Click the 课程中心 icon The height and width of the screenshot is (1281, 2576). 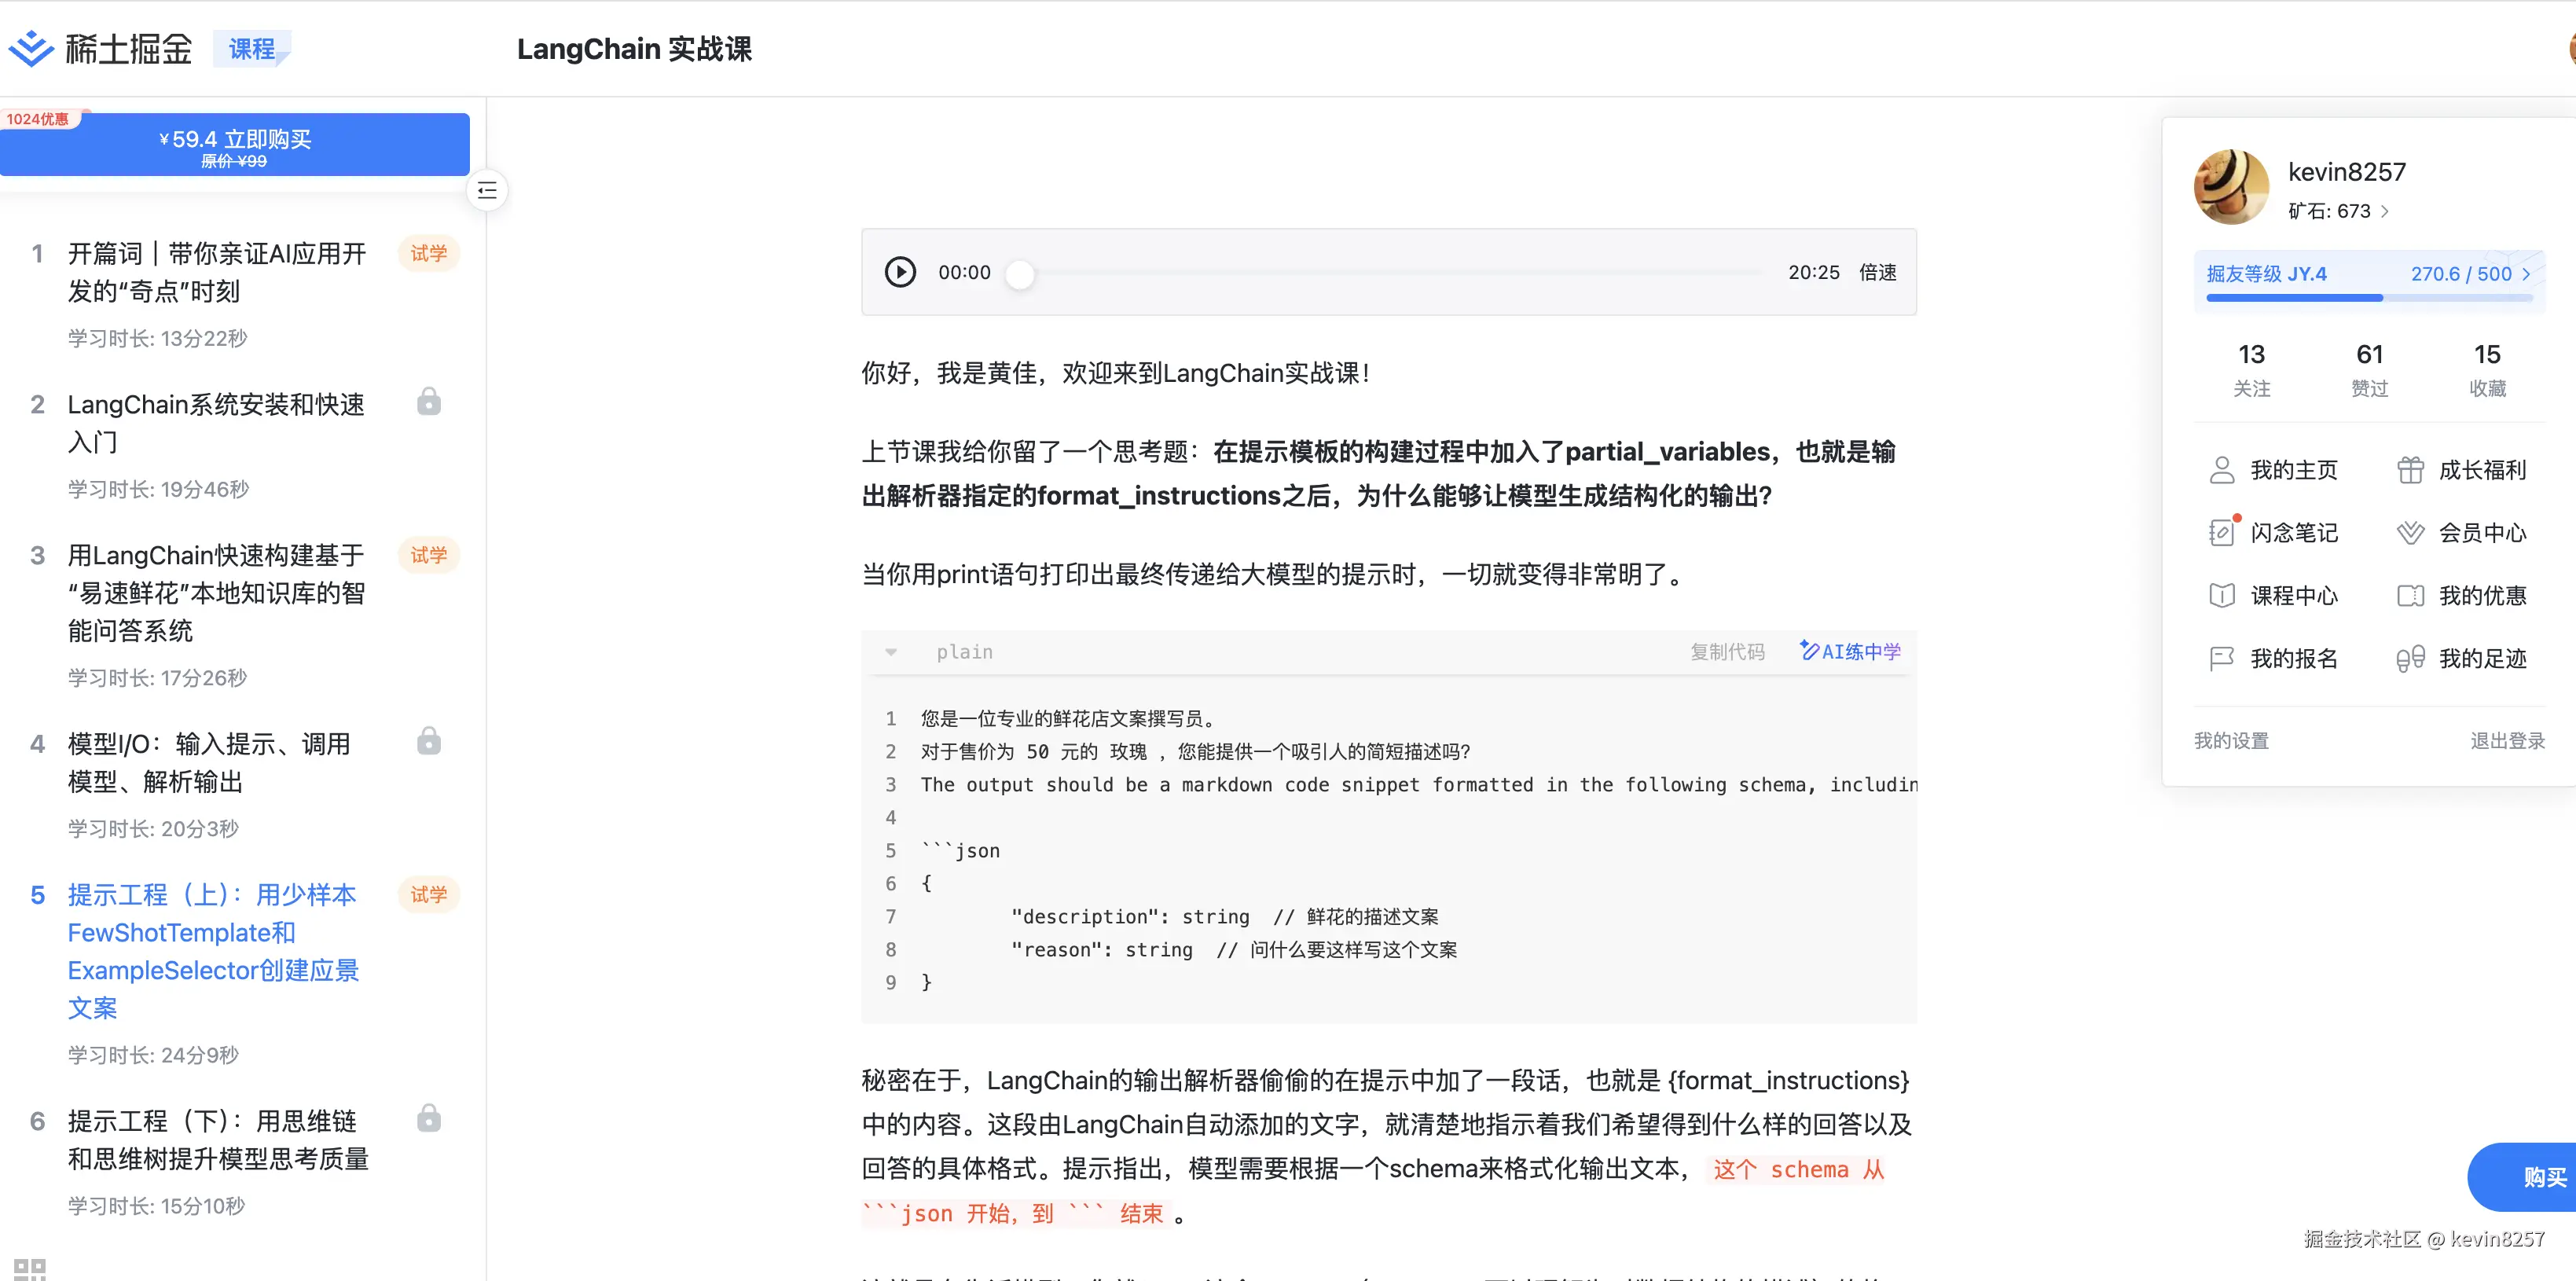(2222, 595)
